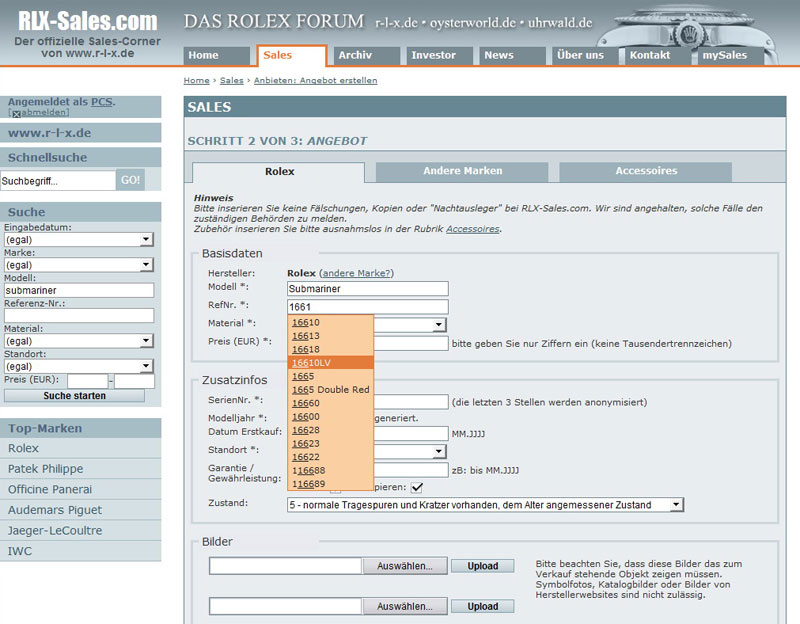Open the News navigation tab
Viewport: 800px width, 624px height.
click(512, 56)
